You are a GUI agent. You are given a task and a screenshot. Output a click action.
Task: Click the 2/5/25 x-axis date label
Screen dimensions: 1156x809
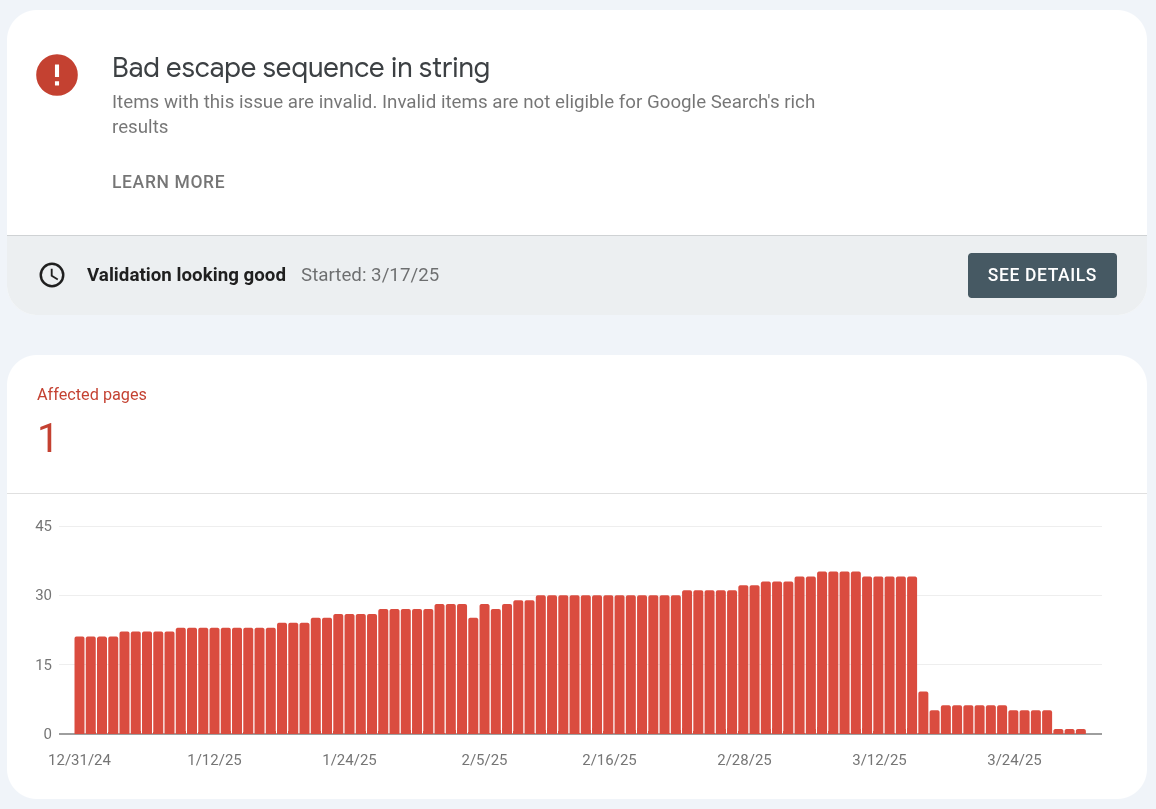click(x=484, y=760)
